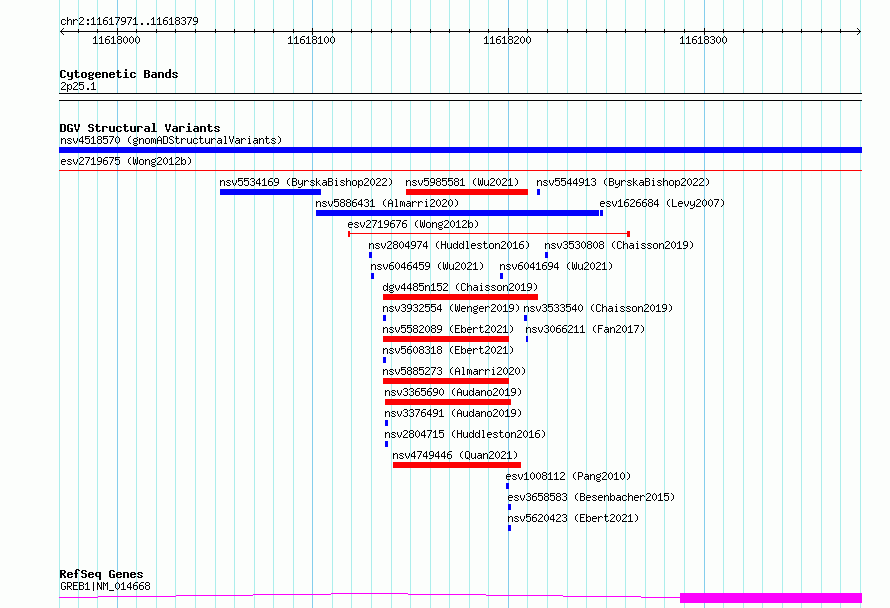Click the 11618100 ruler position label

[x=311, y=40]
